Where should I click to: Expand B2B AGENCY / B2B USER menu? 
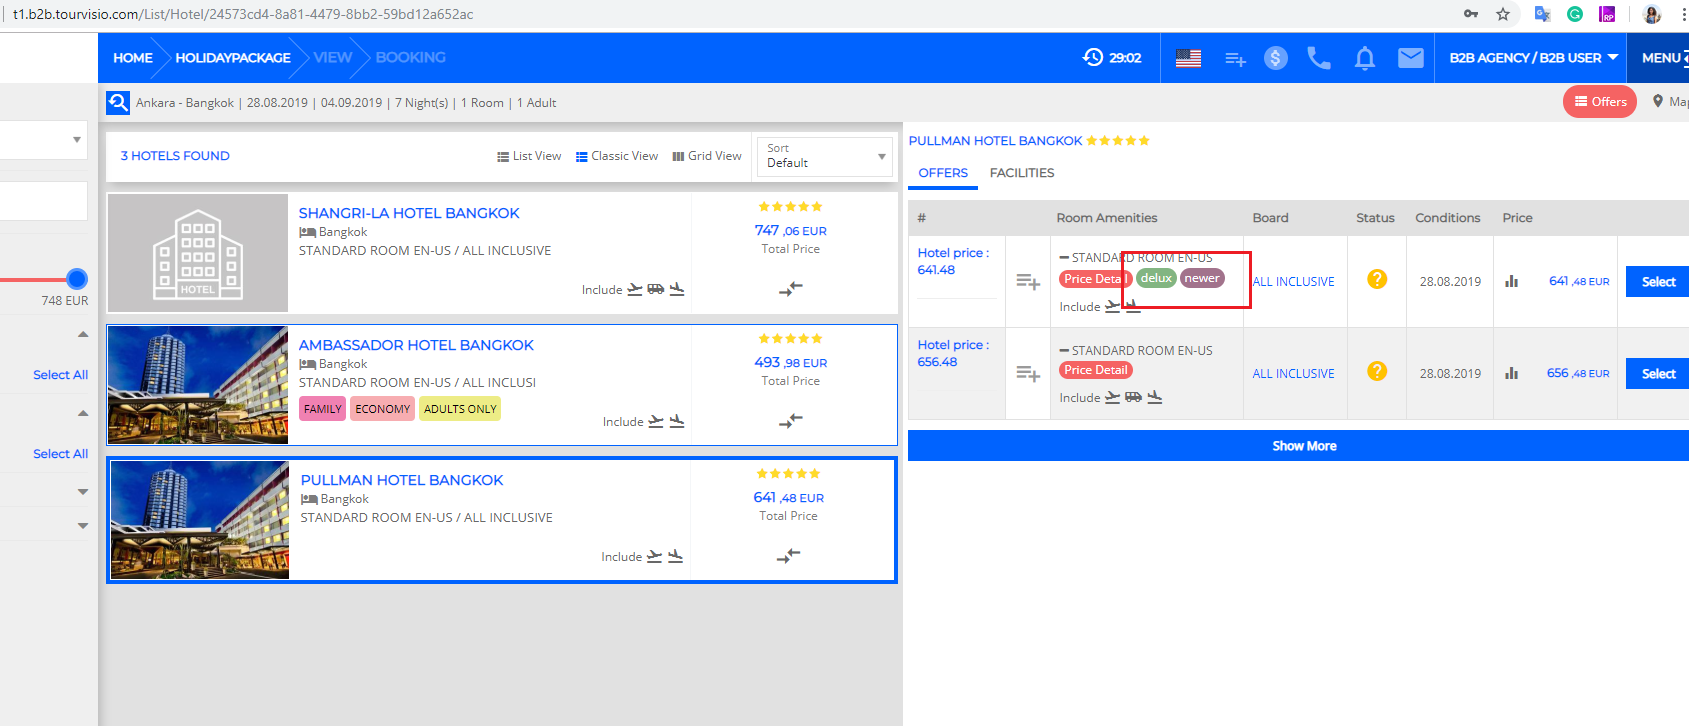(x=1533, y=58)
